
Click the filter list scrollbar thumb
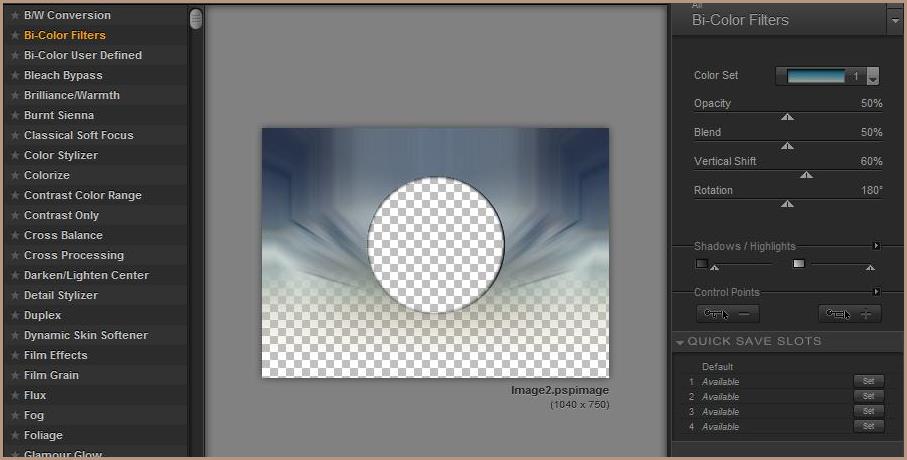tap(196, 19)
